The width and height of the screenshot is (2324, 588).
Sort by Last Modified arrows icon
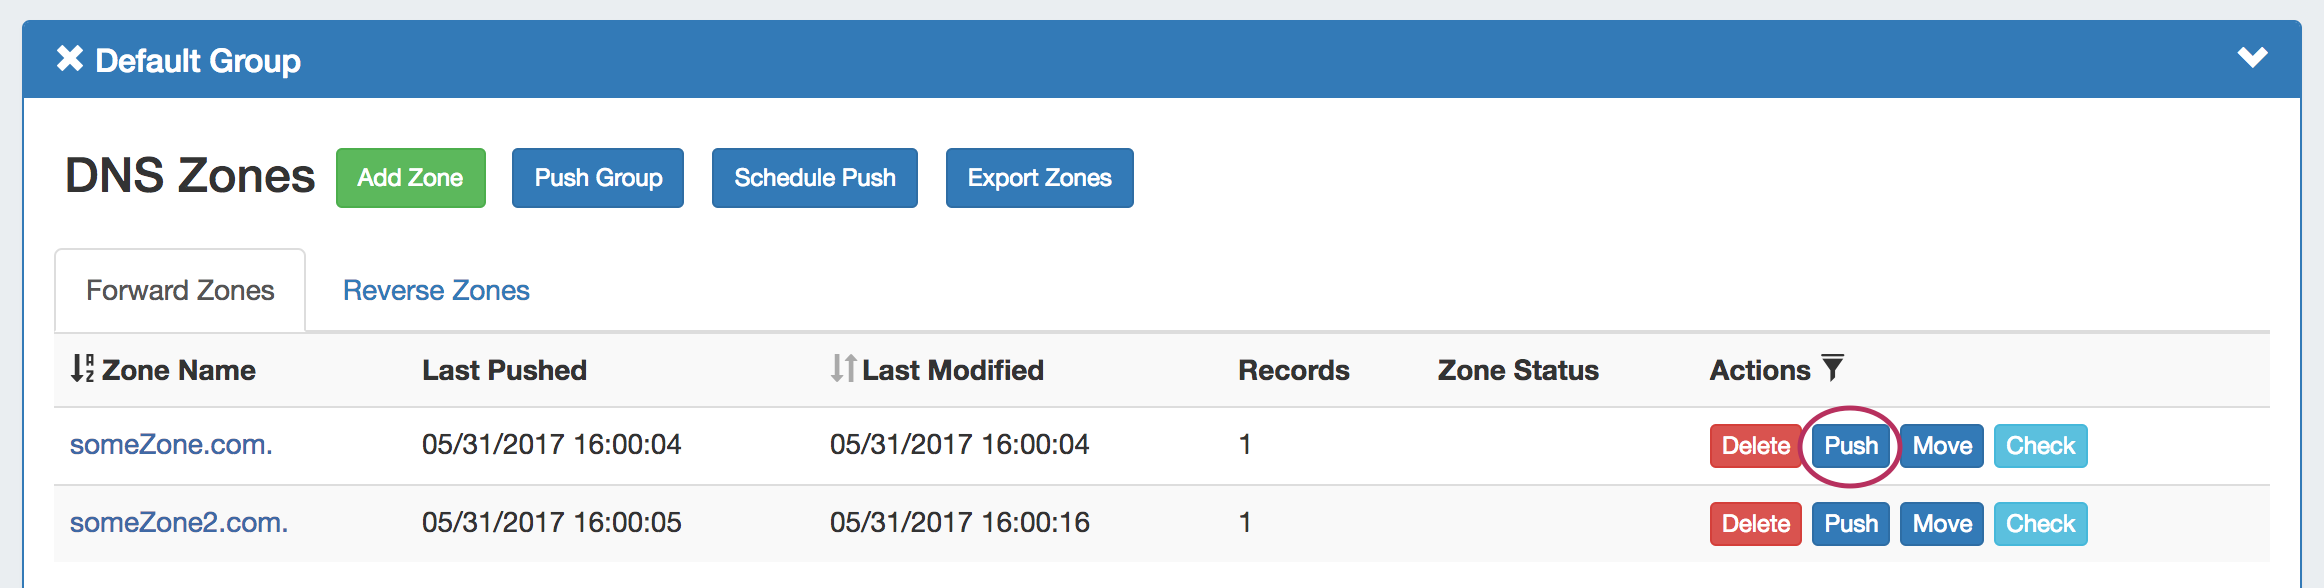pos(843,369)
